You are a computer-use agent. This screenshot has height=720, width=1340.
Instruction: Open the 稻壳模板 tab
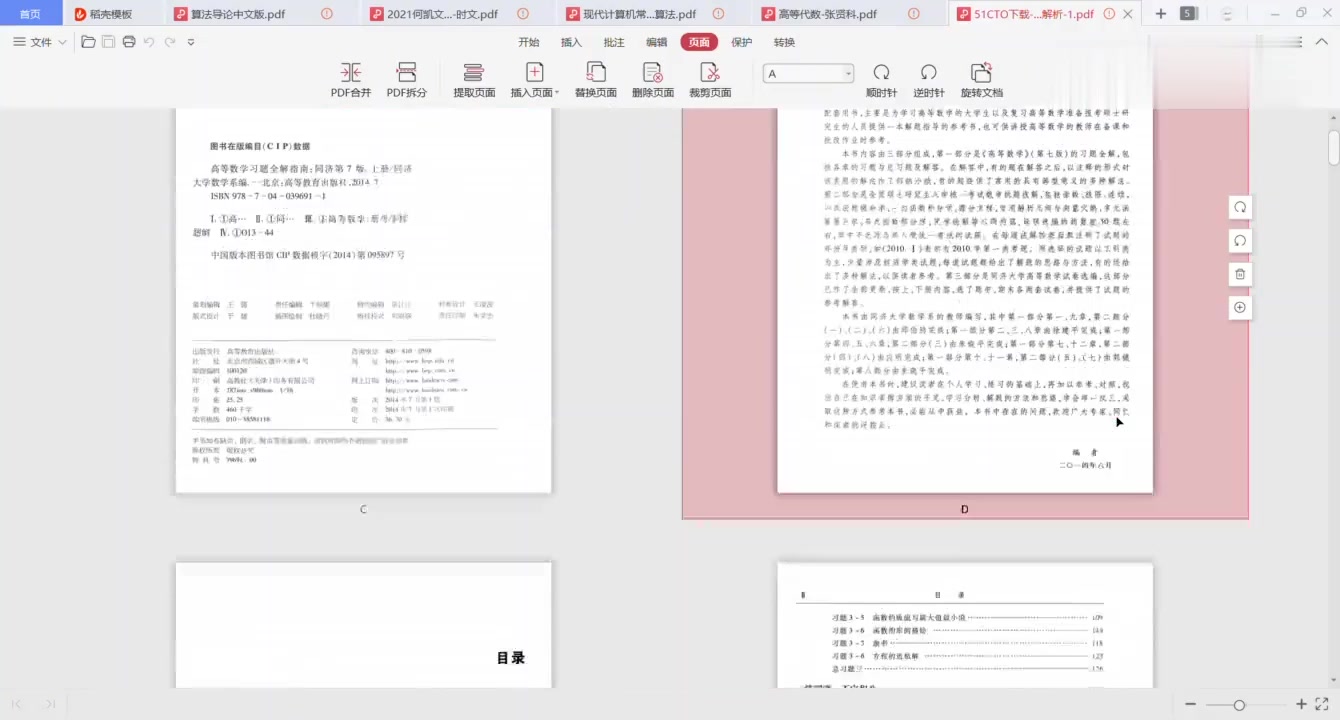click(103, 14)
